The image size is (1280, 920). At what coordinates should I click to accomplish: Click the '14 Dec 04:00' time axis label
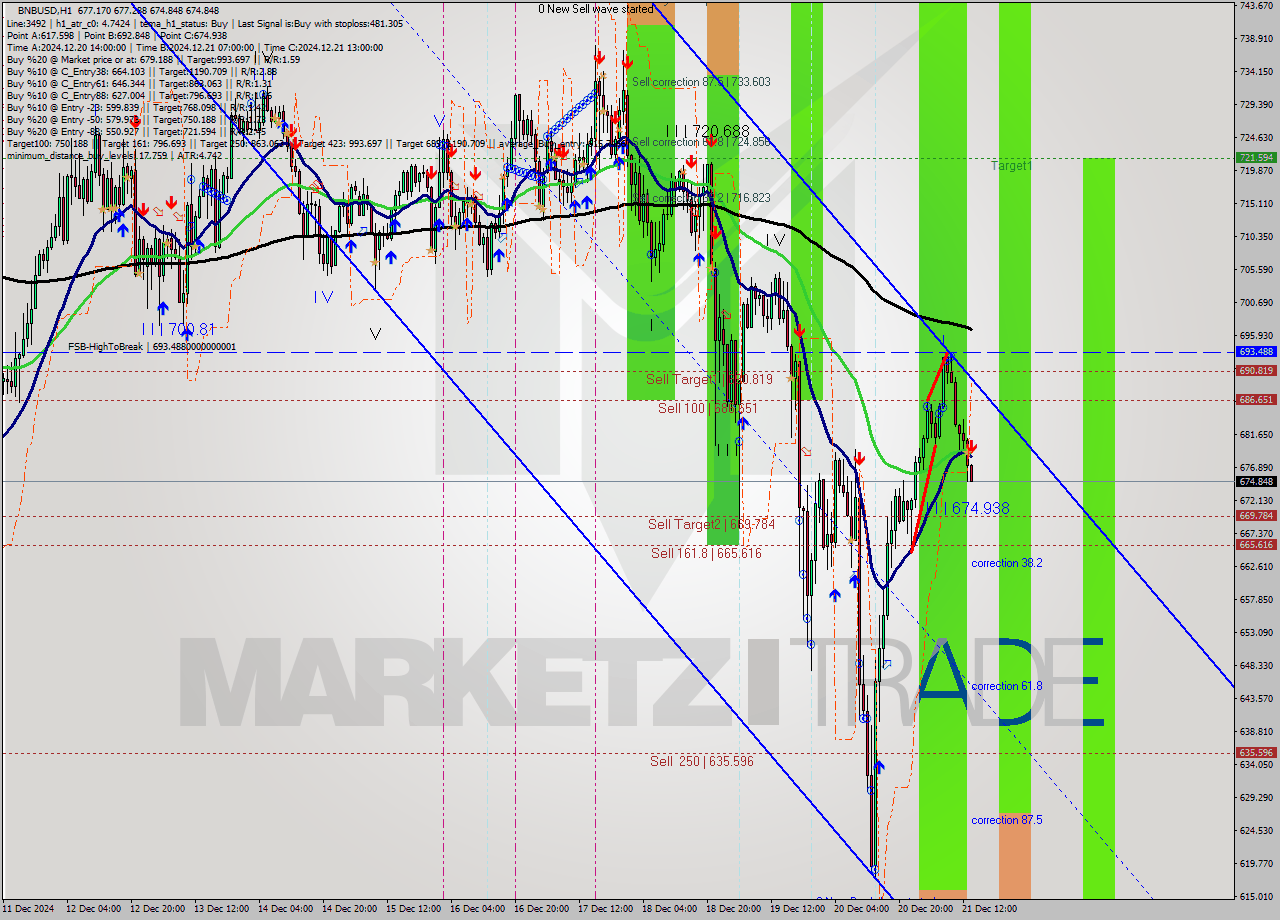tap(285, 909)
